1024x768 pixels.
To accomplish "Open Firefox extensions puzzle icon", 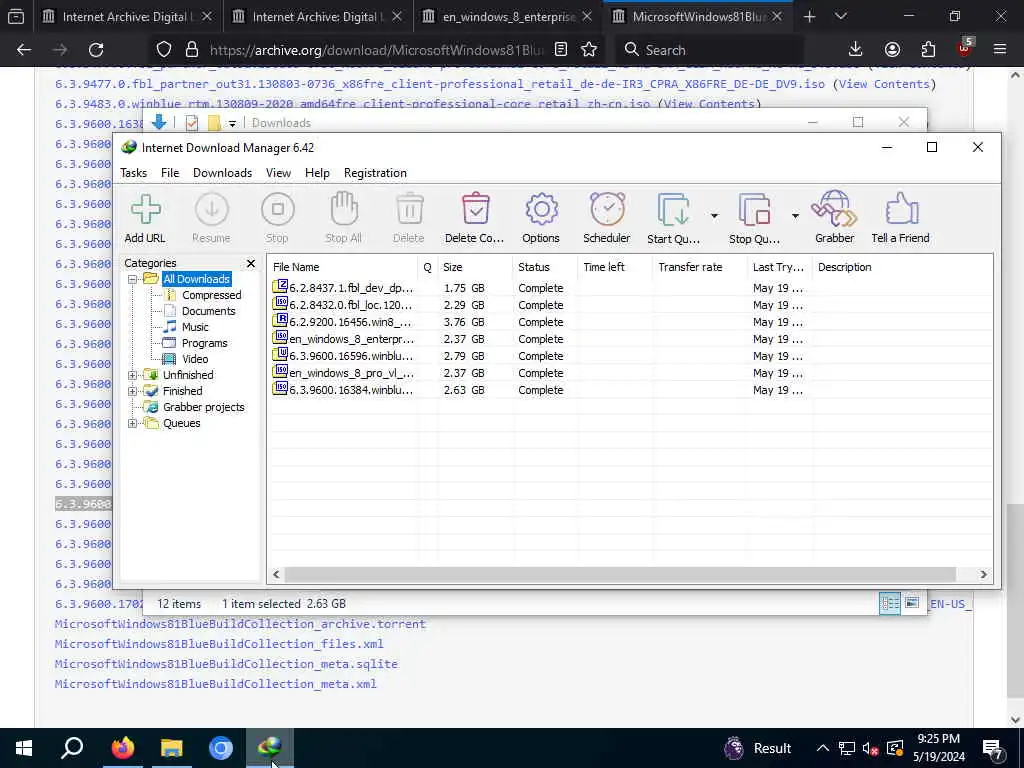I will 928,50.
